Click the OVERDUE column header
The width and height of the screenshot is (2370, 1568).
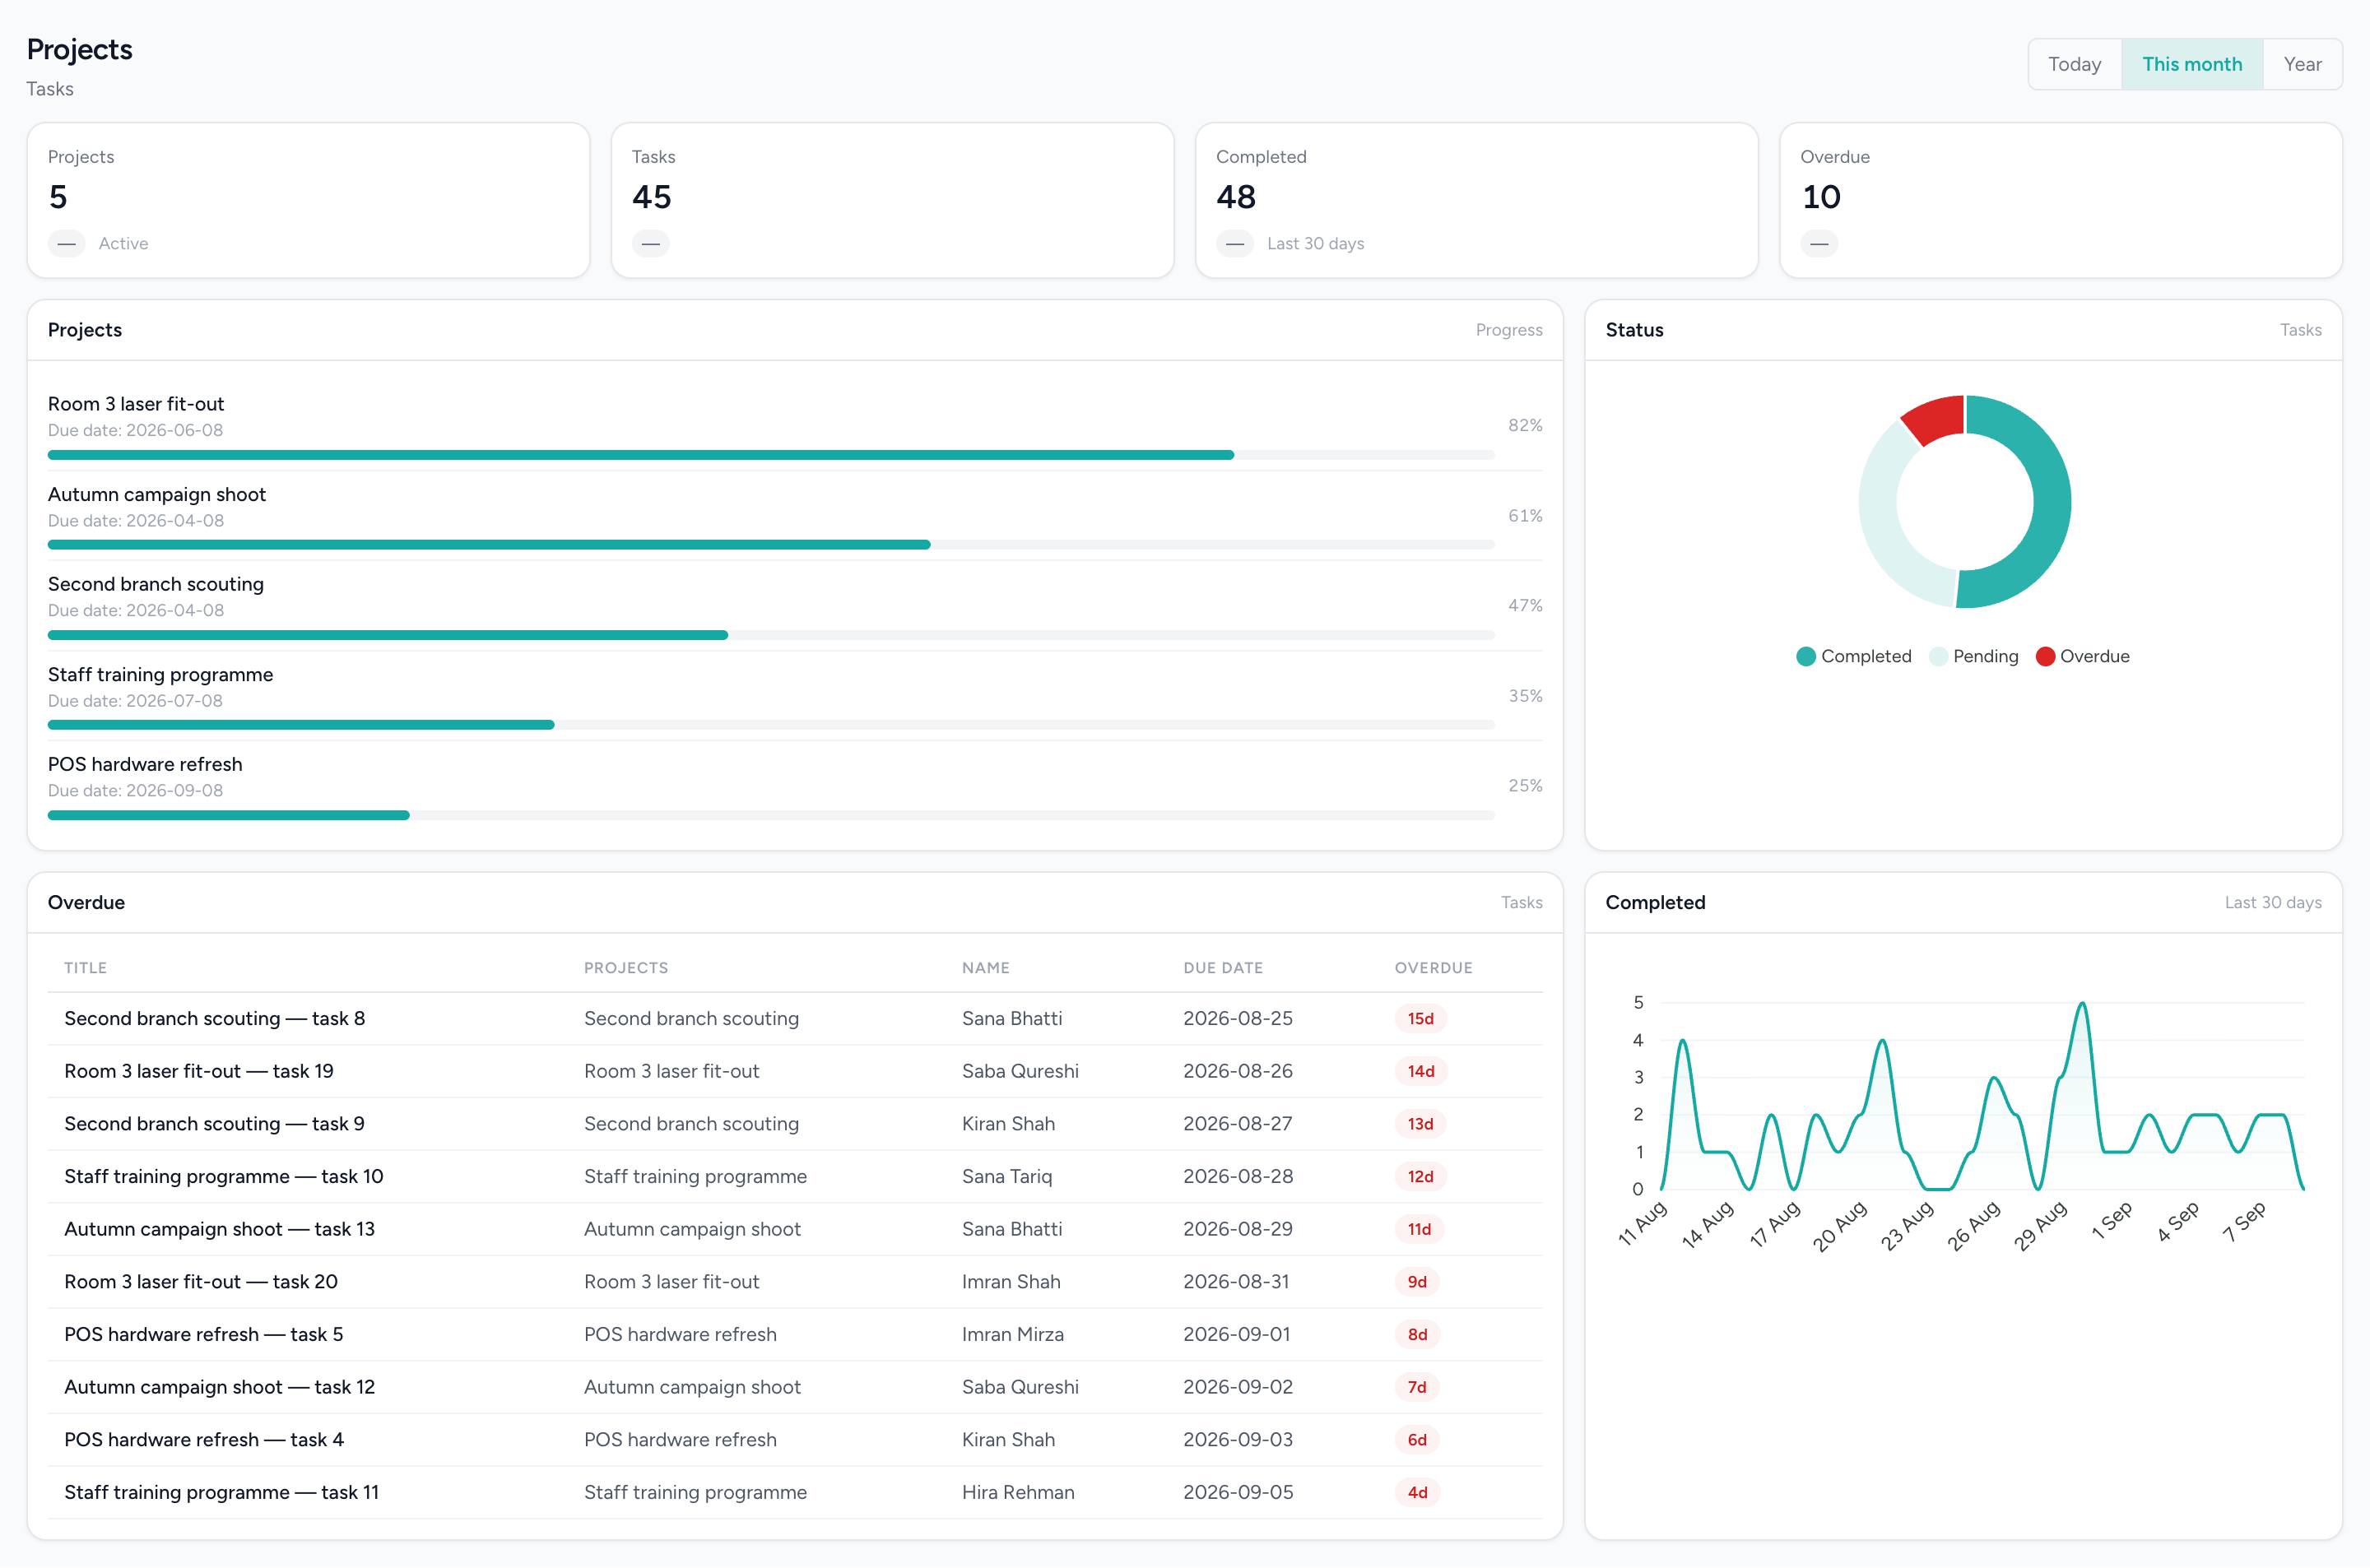[1433, 968]
